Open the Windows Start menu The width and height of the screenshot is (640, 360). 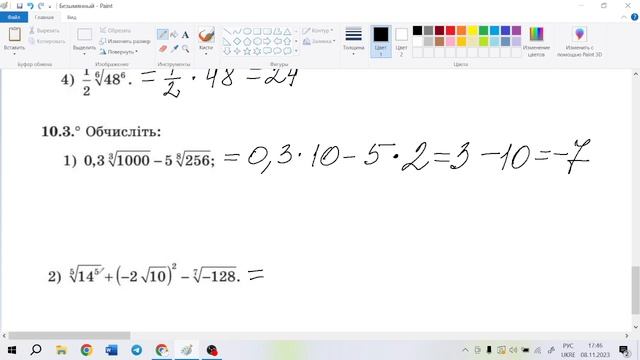pyautogui.click(x=11, y=350)
